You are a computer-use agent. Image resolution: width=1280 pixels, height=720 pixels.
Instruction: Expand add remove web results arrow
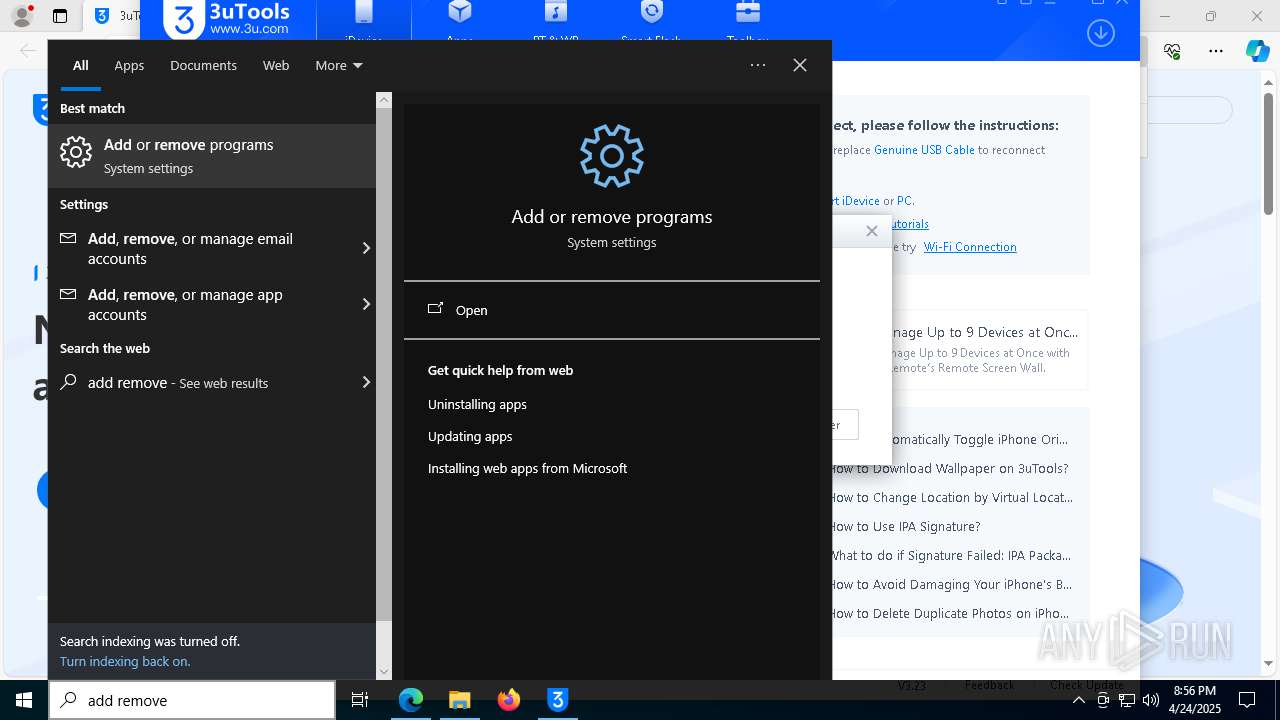point(366,382)
